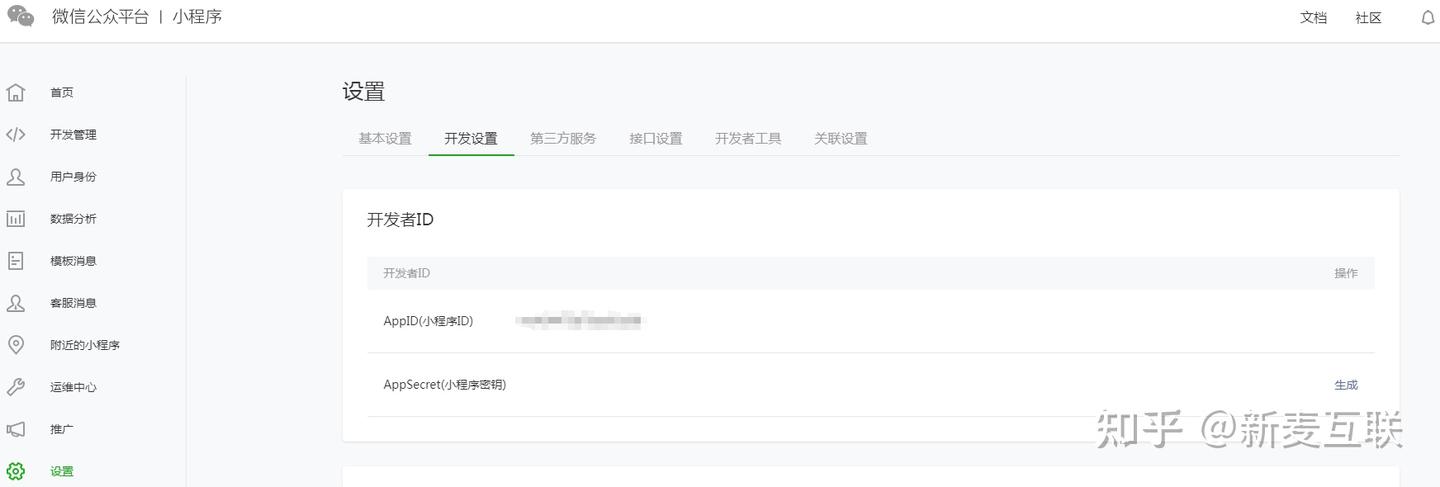The height and width of the screenshot is (487, 1440).
Task: Click the 模板消息 document icon
Action: pyautogui.click(x=16, y=261)
